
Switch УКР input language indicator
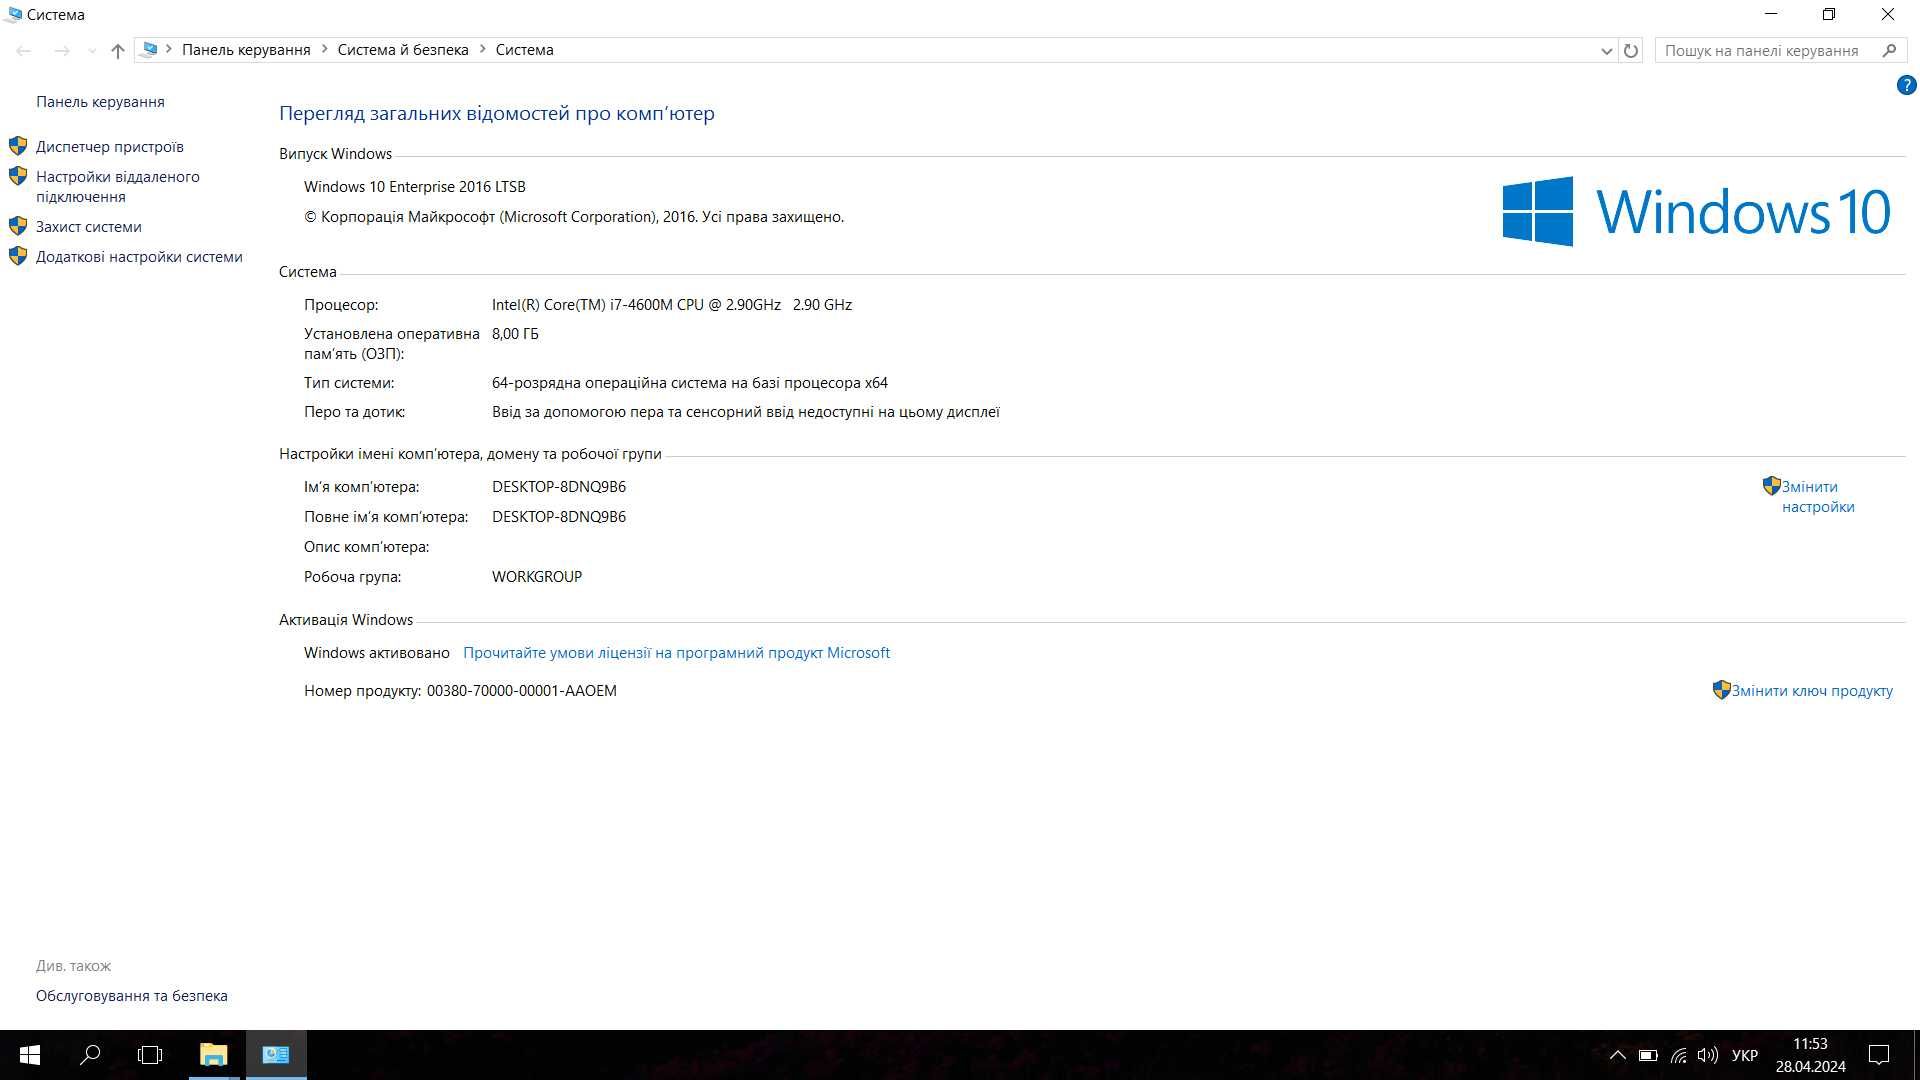click(x=1745, y=1055)
